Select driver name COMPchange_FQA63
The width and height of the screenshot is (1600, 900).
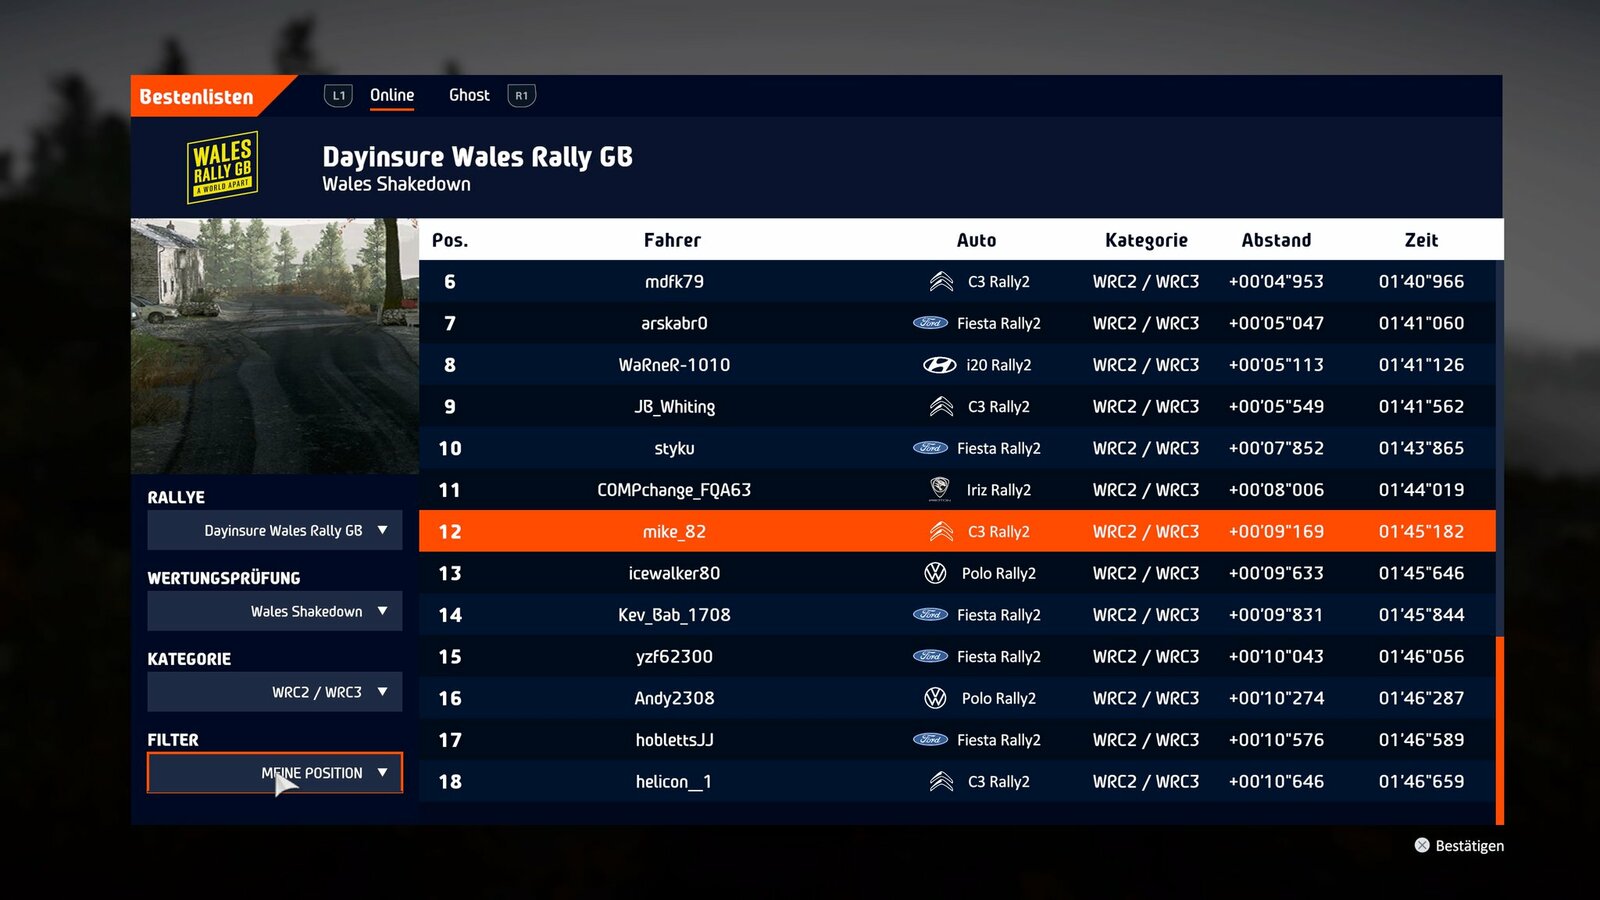pos(674,490)
